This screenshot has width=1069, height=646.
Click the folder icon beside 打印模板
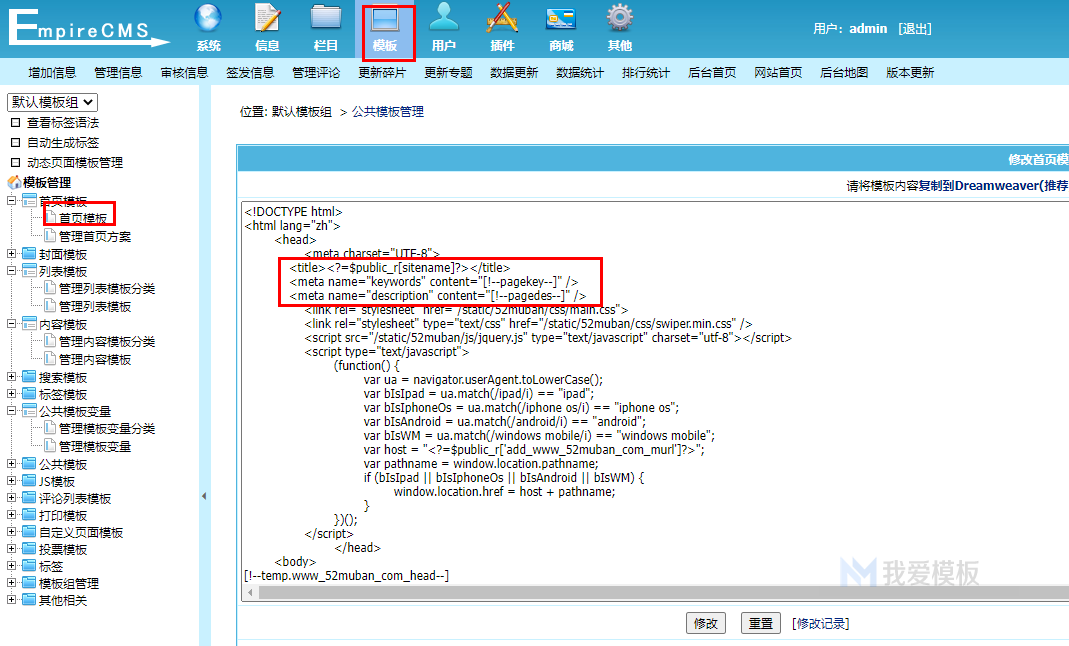(29, 515)
